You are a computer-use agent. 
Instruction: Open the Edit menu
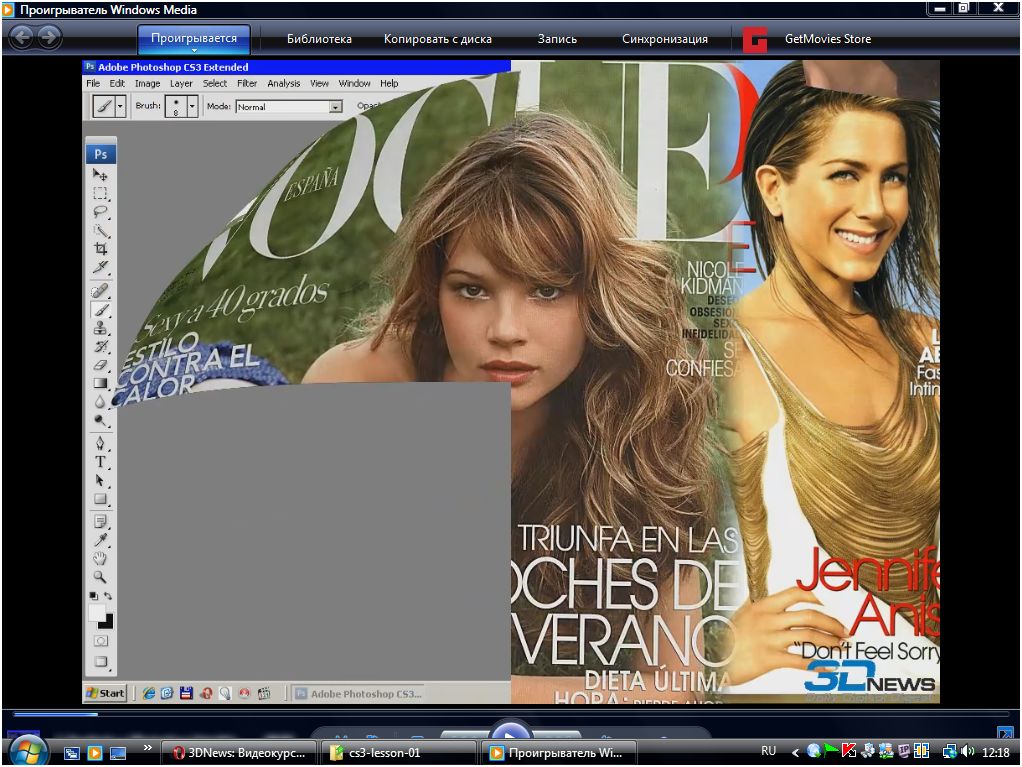click(117, 83)
